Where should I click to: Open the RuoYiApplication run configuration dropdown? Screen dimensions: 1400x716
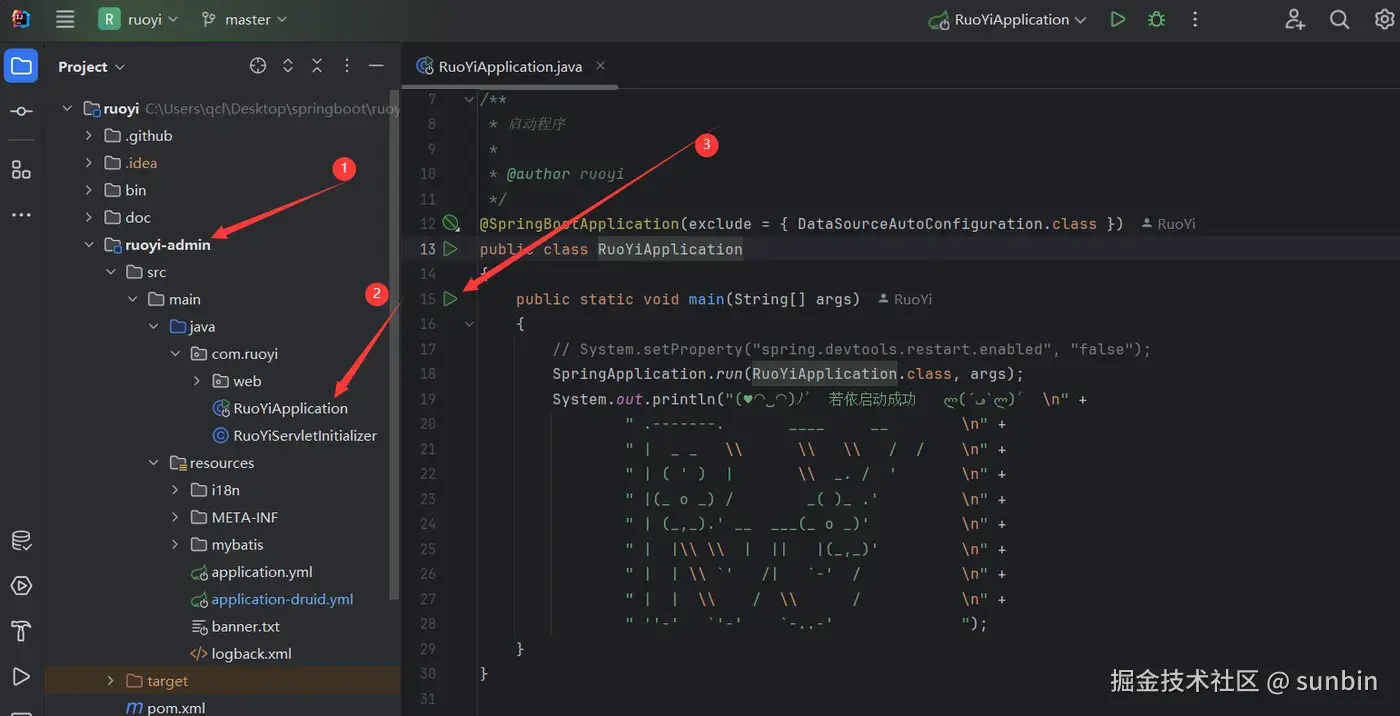tap(1008, 19)
